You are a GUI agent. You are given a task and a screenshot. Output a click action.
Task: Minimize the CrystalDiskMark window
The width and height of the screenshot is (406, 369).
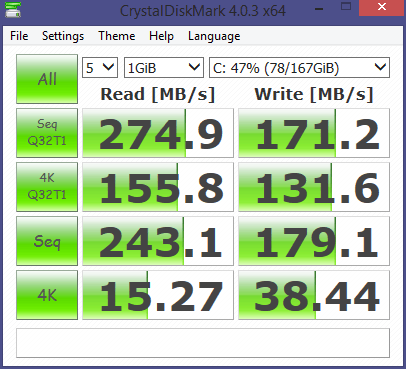click(319, 8)
